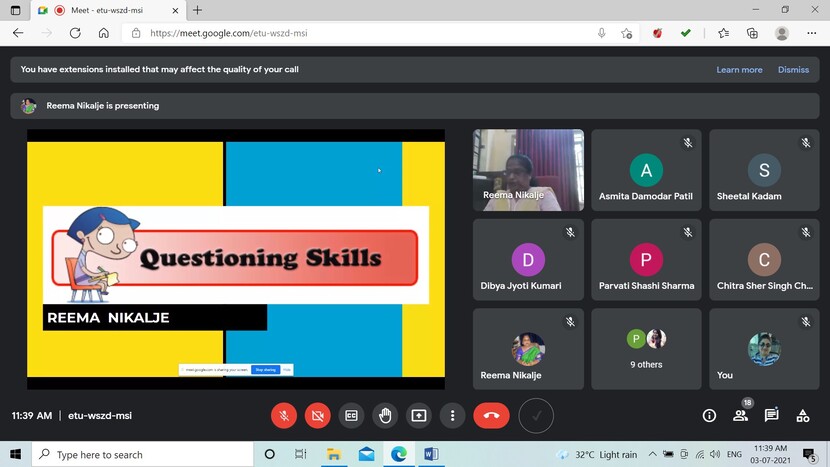Image resolution: width=830 pixels, height=467 pixels.
Task: Open the meeting details info icon
Action: click(709, 415)
